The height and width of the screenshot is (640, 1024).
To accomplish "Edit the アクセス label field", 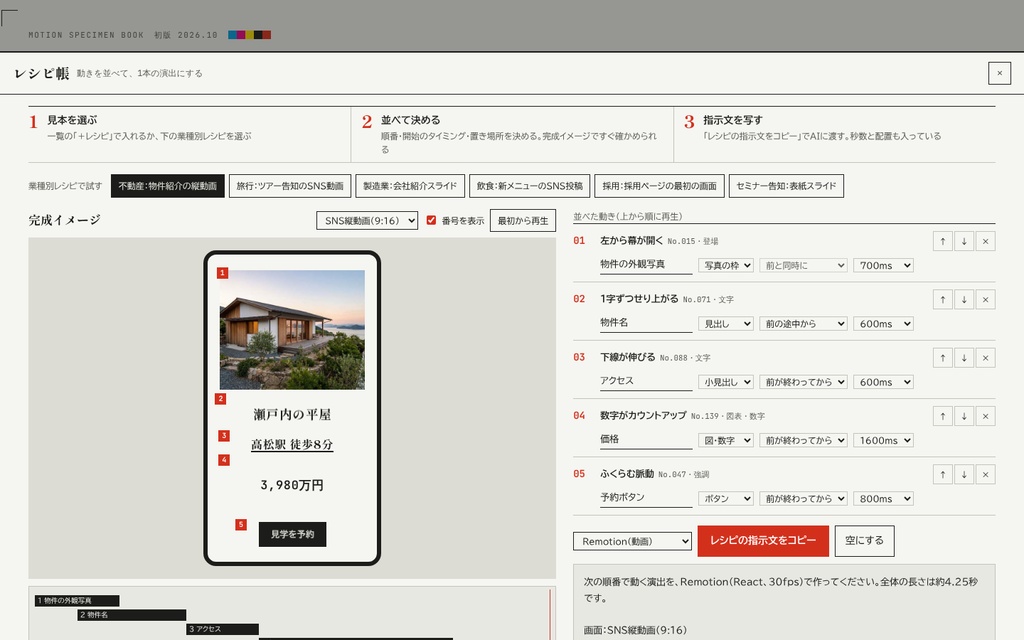I will 646,381.
